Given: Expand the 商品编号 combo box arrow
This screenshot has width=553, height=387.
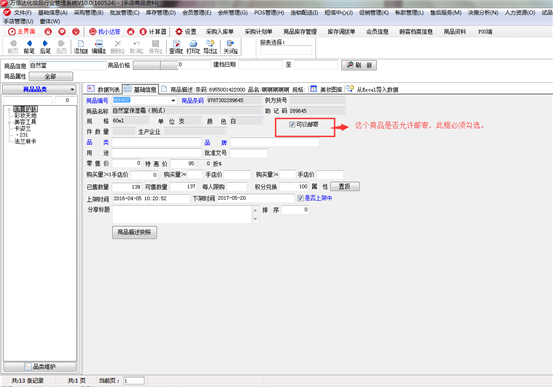Looking at the screenshot, I should click(x=173, y=101).
